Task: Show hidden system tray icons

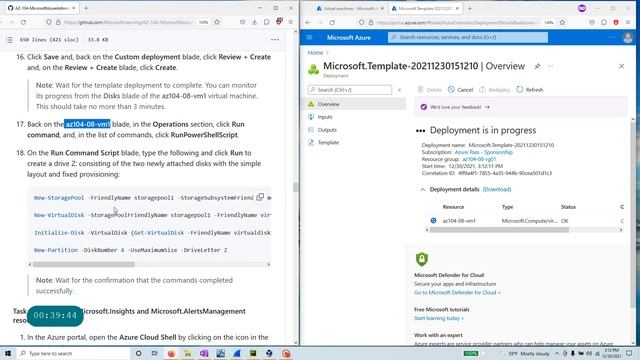Action: (x=556, y=353)
